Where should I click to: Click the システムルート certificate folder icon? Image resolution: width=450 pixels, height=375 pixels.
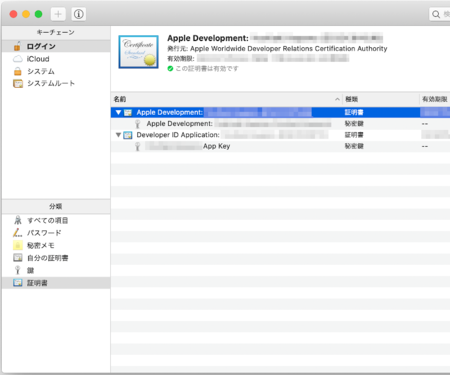(18, 83)
